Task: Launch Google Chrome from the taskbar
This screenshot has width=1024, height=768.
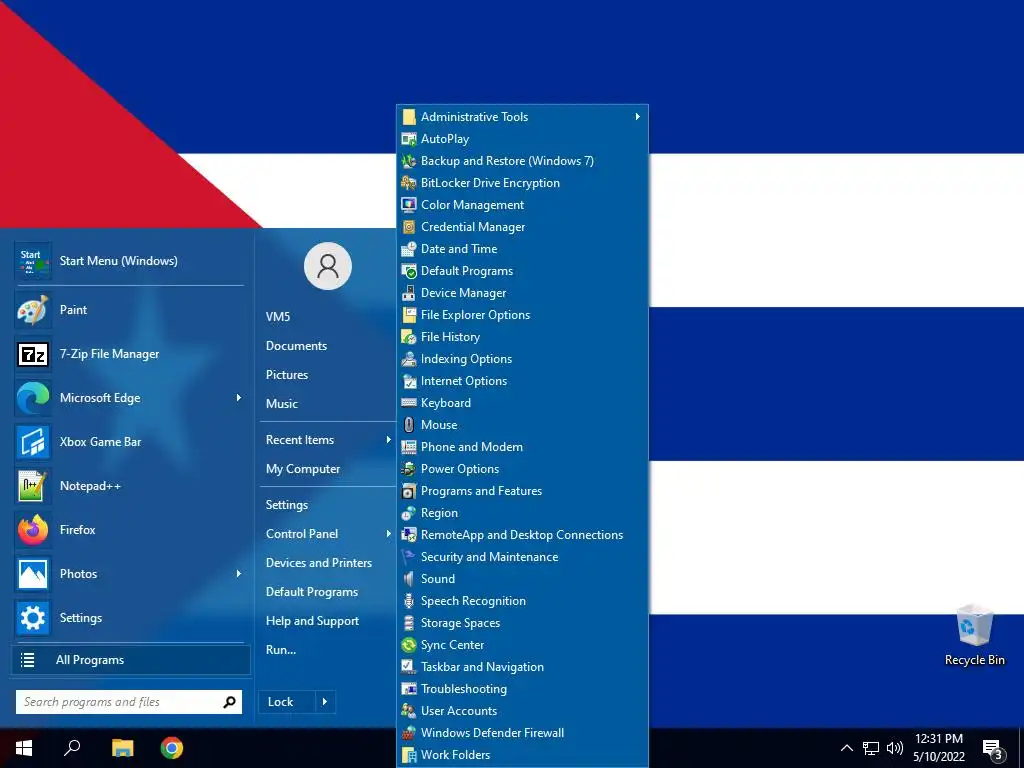Action: (x=172, y=748)
